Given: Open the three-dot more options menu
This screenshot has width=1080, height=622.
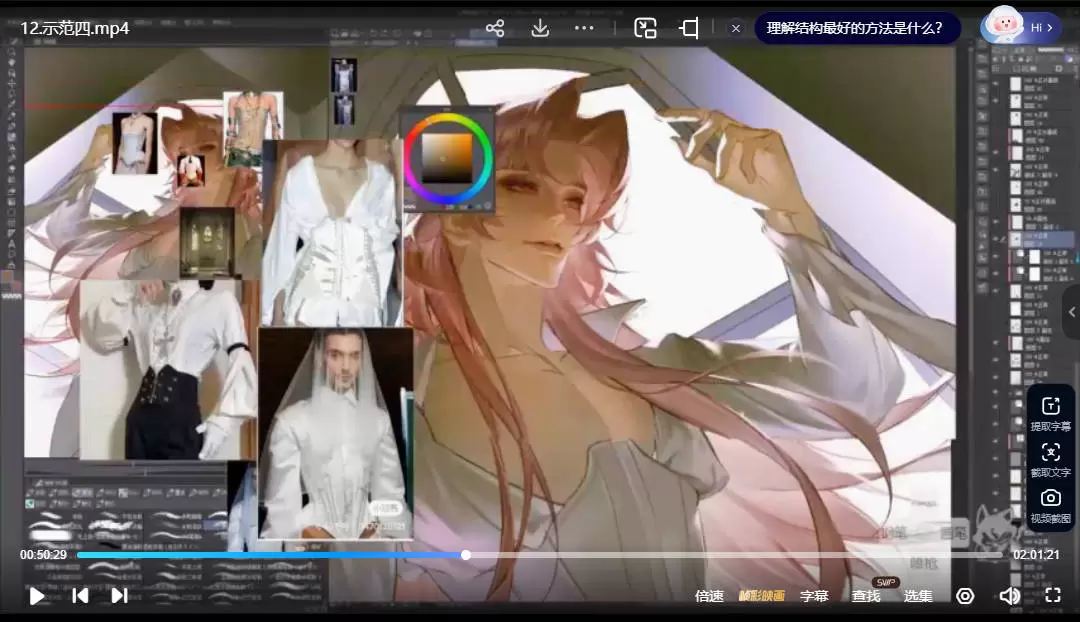Looking at the screenshot, I should (x=585, y=28).
